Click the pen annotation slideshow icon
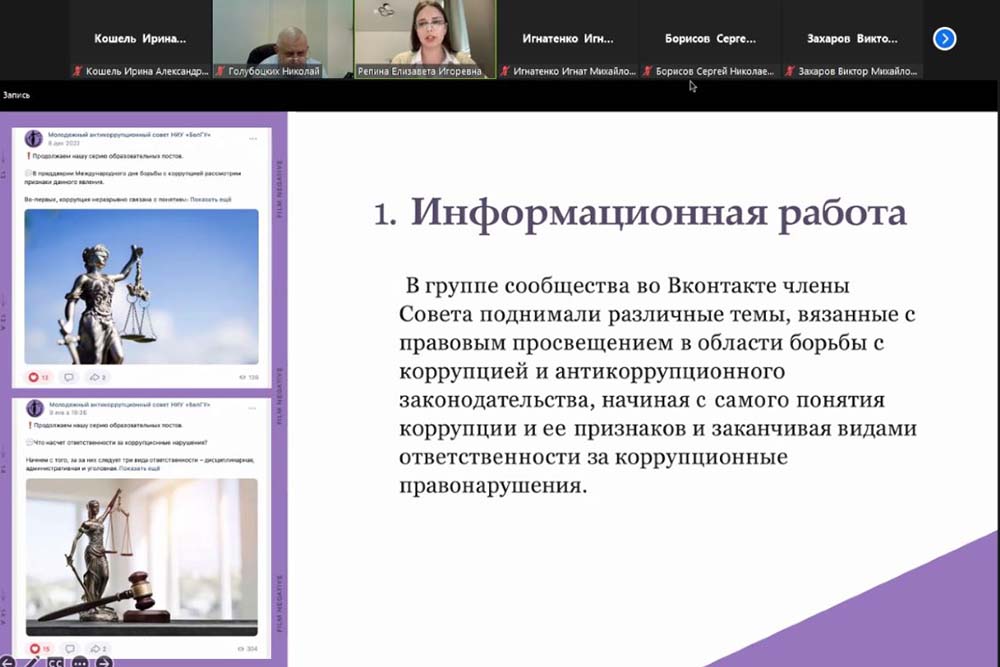The image size is (1000, 667). (x=32, y=662)
